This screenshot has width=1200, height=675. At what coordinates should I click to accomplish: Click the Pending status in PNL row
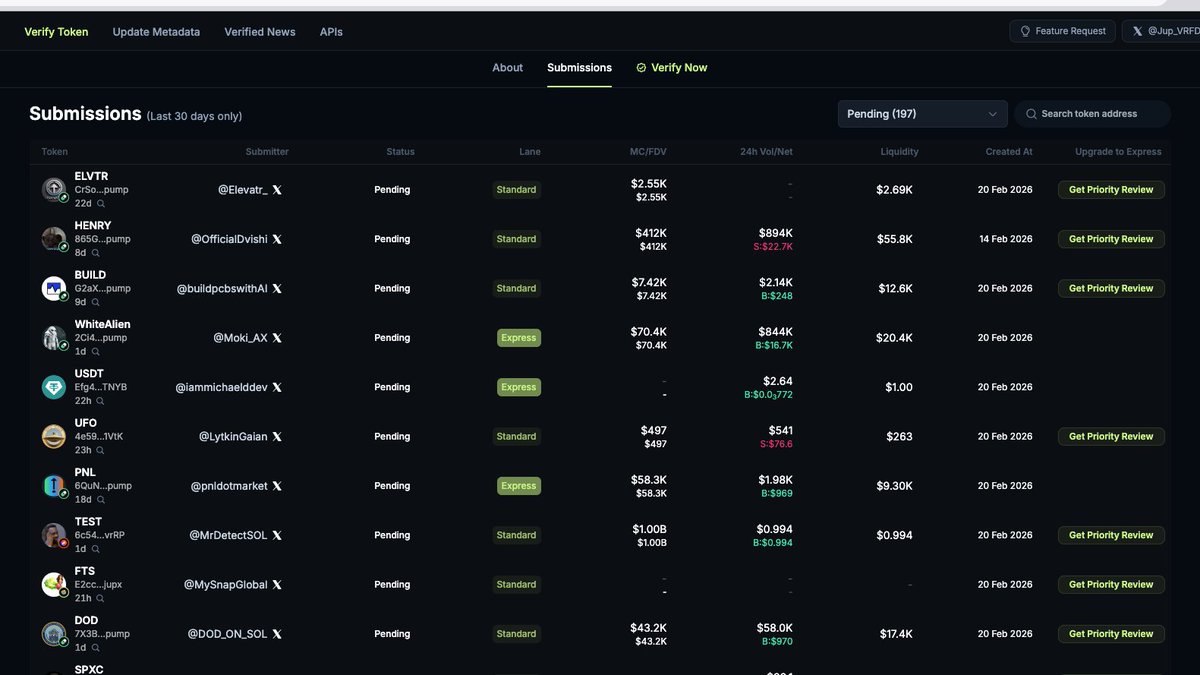tap(392, 486)
